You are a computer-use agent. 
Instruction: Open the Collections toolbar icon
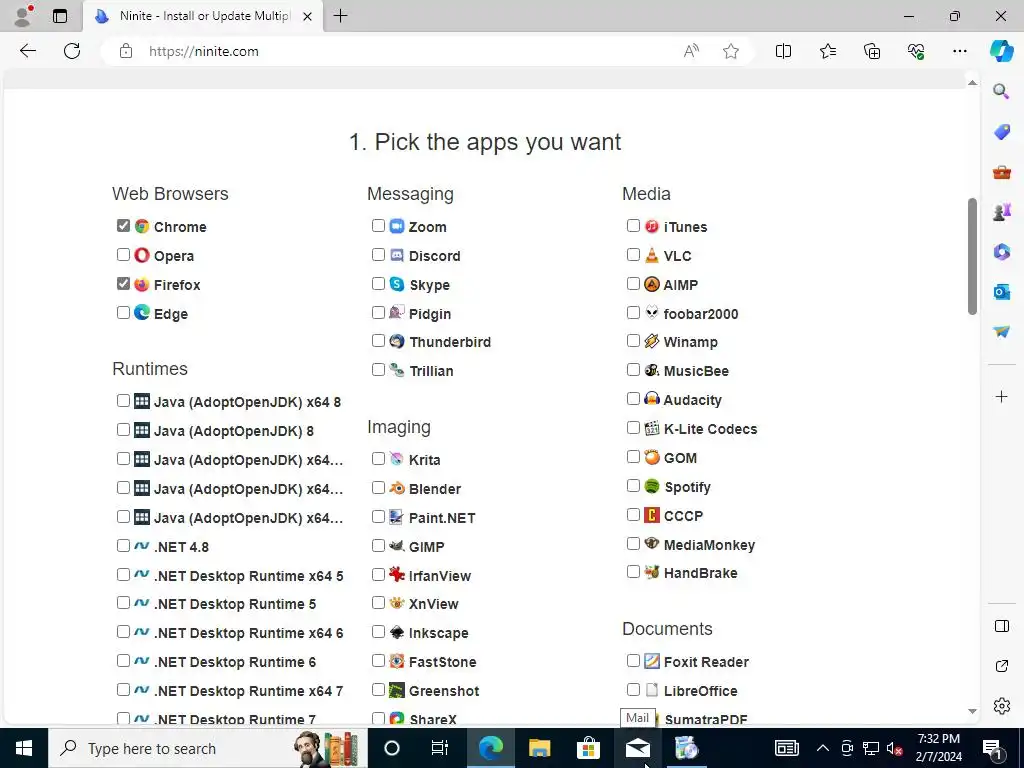click(872, 51)
